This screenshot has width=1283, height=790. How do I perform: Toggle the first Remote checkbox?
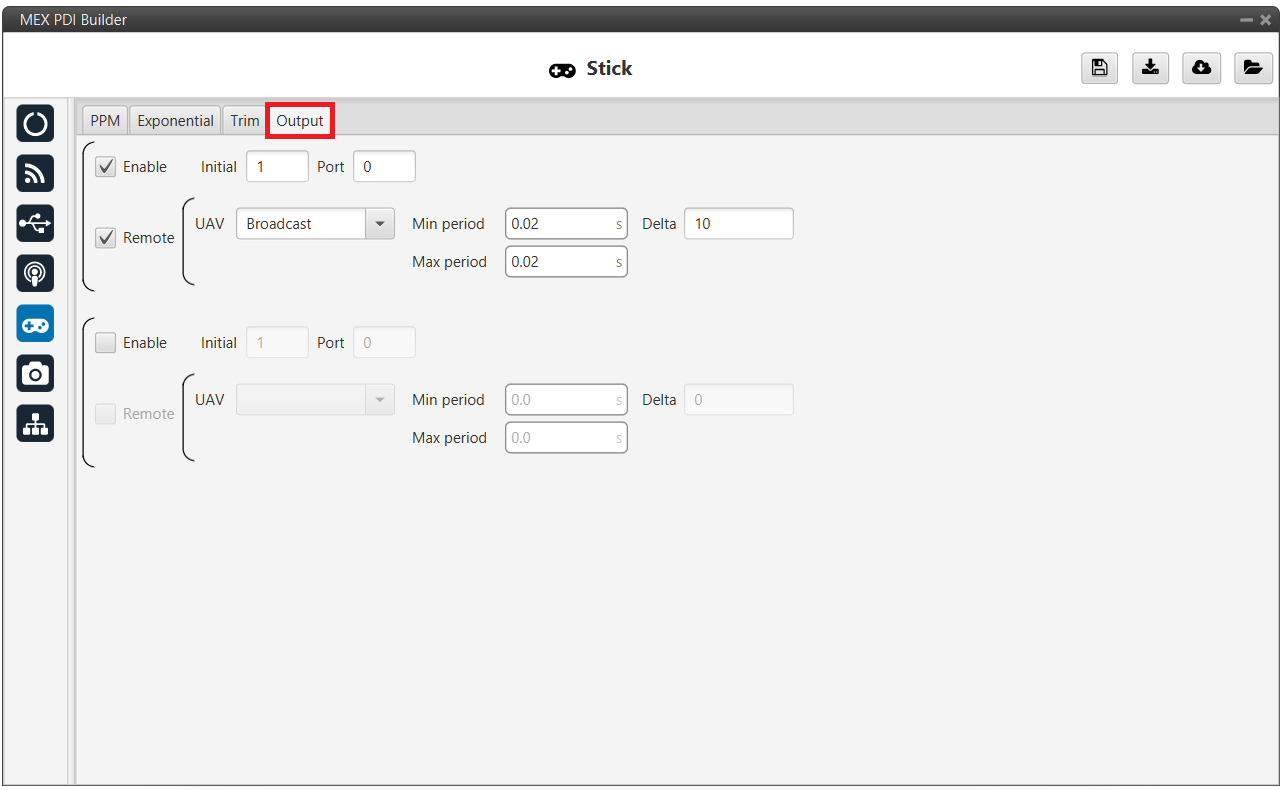pyautogui.click(x=105, y=238)
